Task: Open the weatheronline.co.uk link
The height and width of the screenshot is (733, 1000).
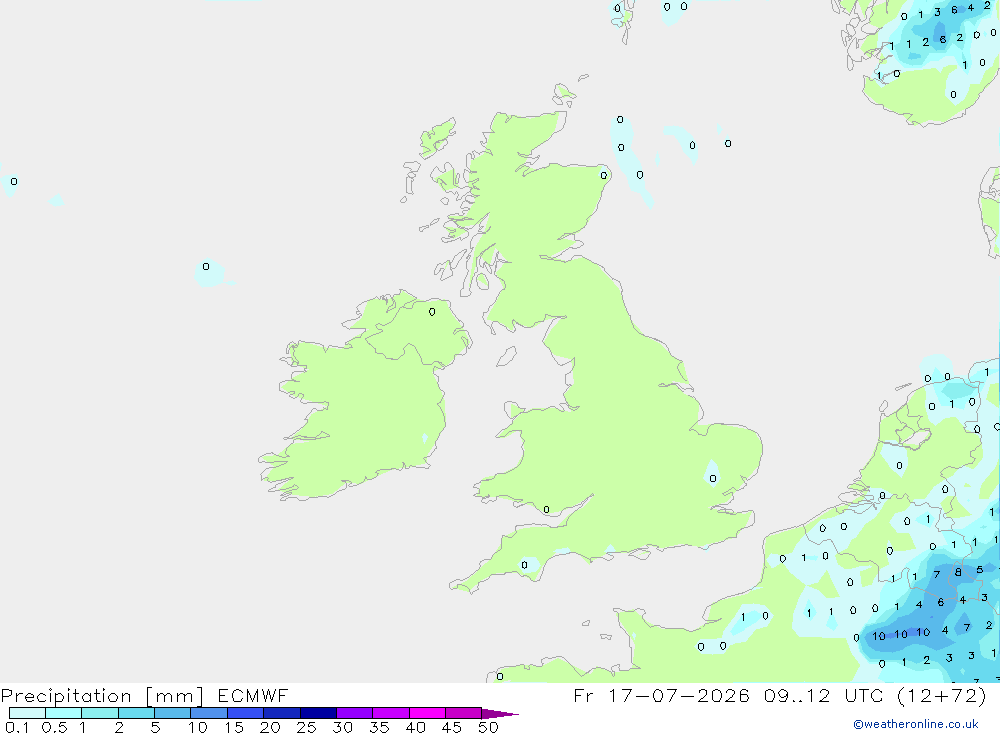Action: tap(916, 724)
